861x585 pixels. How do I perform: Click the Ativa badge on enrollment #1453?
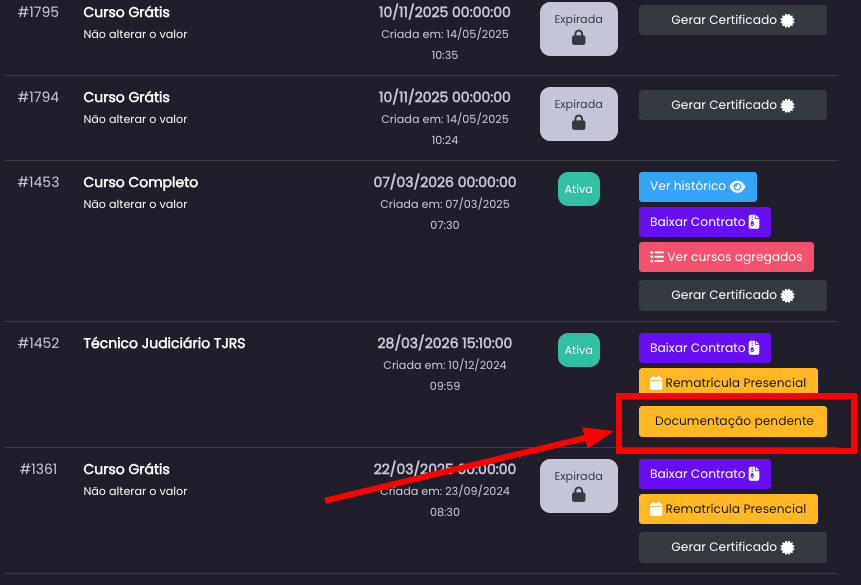[x=578, y=189]
